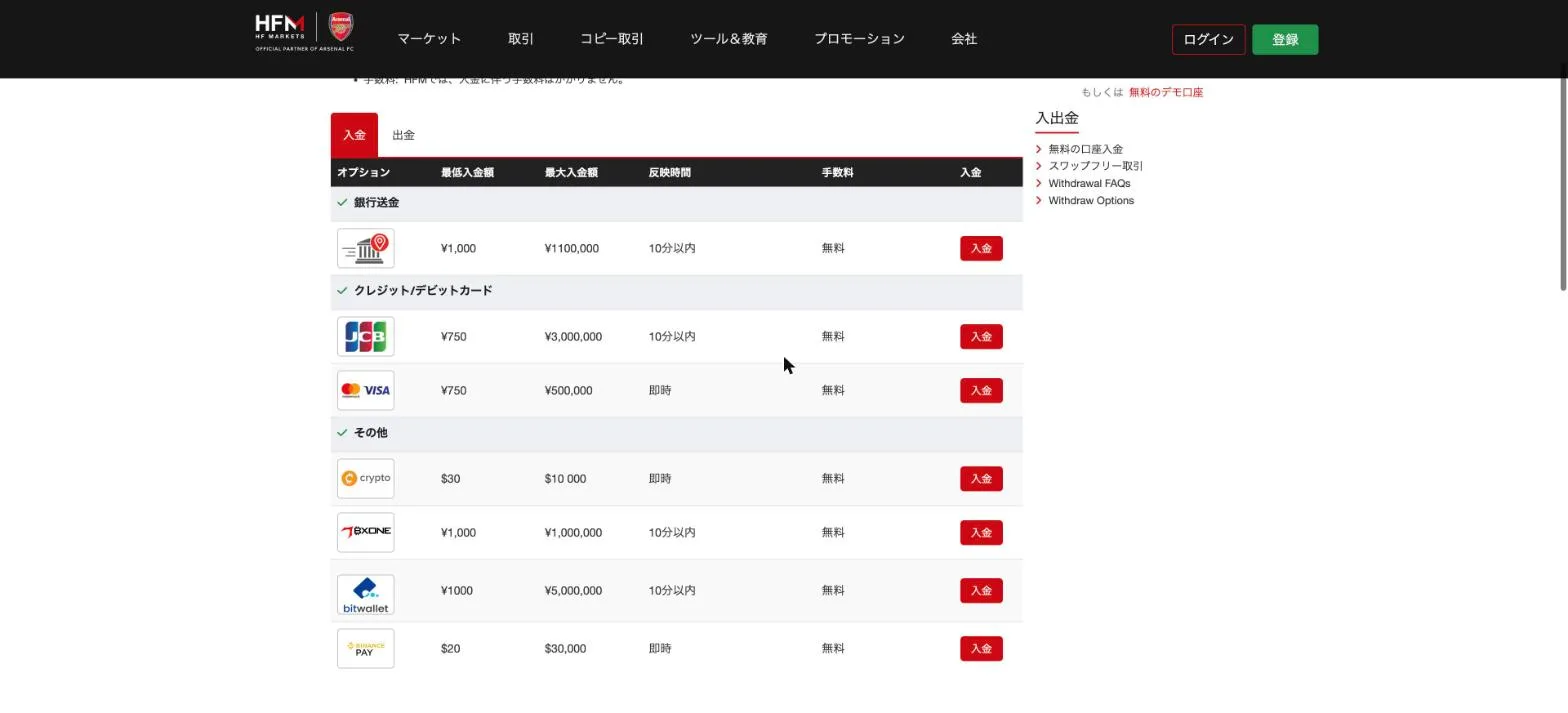
Task: Open the 無料の口座入金 sidebar link
Action: coord(1086,150)
